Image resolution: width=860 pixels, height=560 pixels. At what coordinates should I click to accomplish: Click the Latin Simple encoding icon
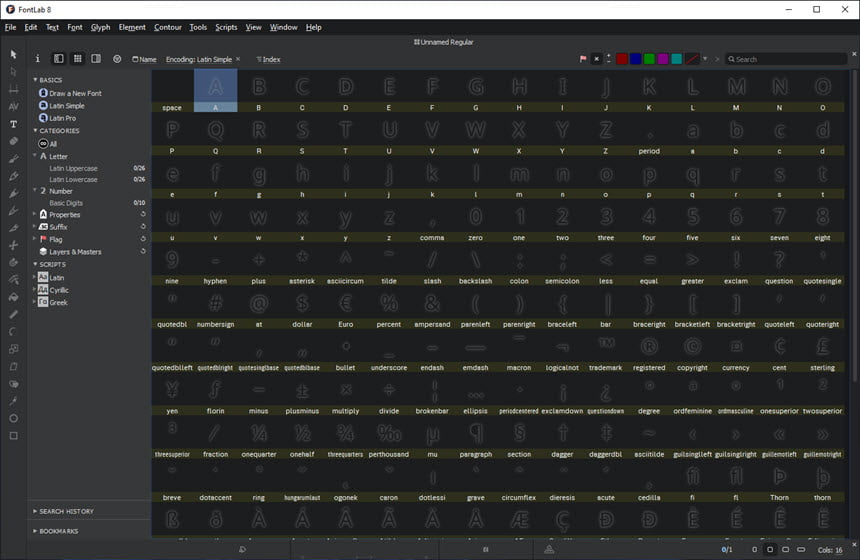pyautogui.click(x=43, y=105)
